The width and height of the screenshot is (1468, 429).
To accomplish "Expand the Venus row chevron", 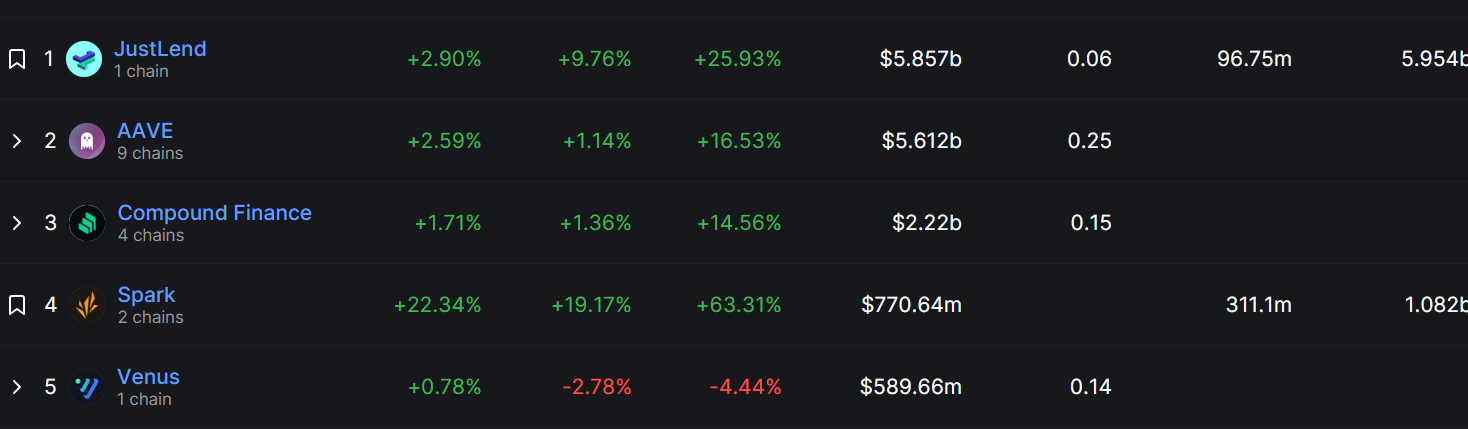I will tap(17, 387).
